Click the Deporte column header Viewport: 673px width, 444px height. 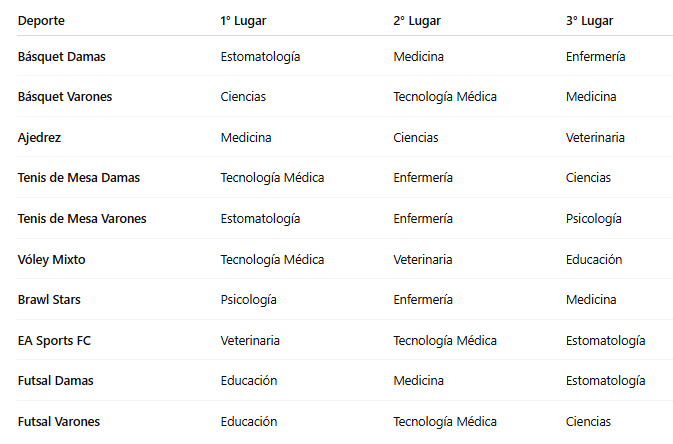click(41, 21)
